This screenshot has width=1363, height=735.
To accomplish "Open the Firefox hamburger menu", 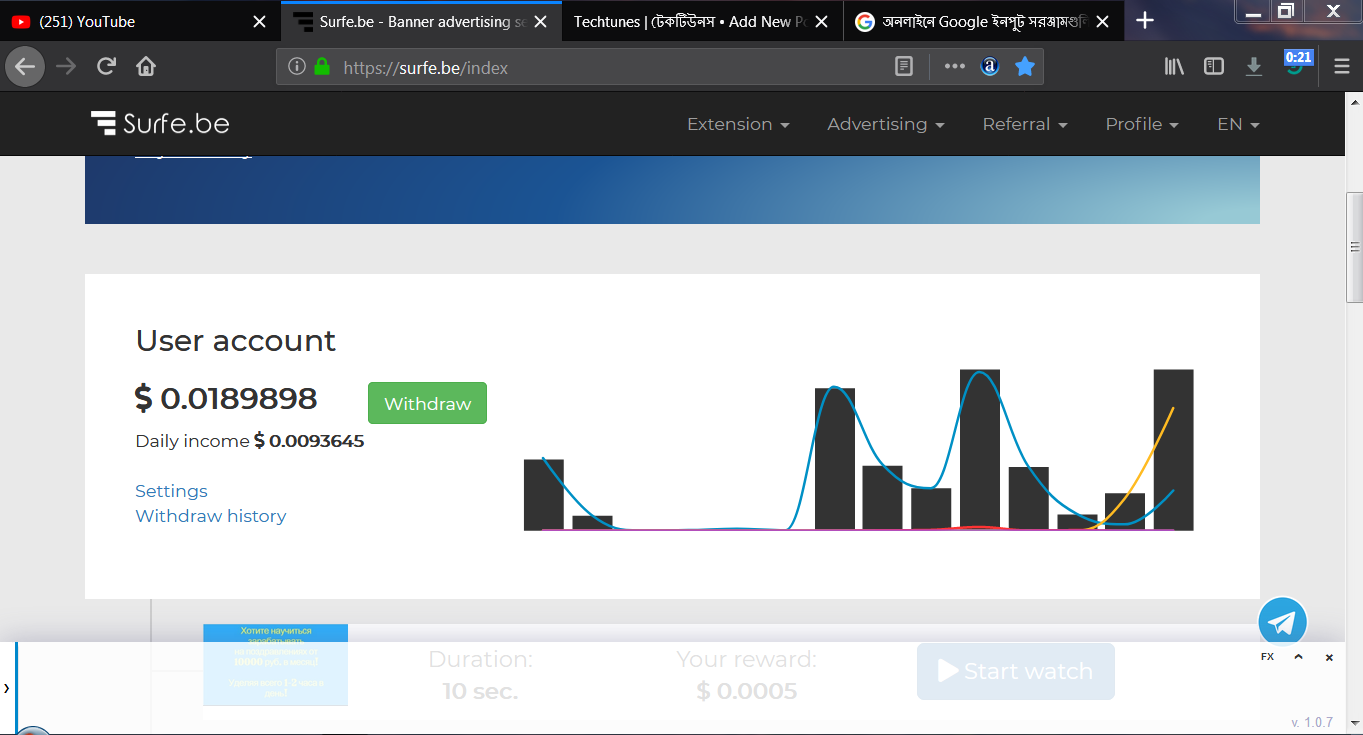I will coord(1342,67).
